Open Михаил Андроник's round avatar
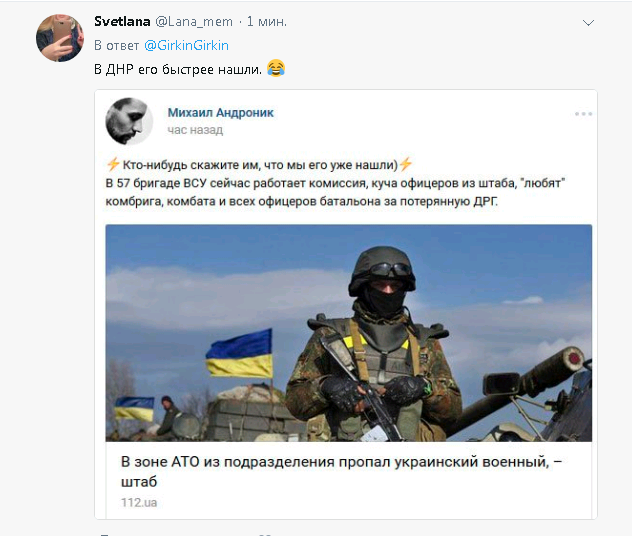The image size is (632, 536). [x=129, y=121]
